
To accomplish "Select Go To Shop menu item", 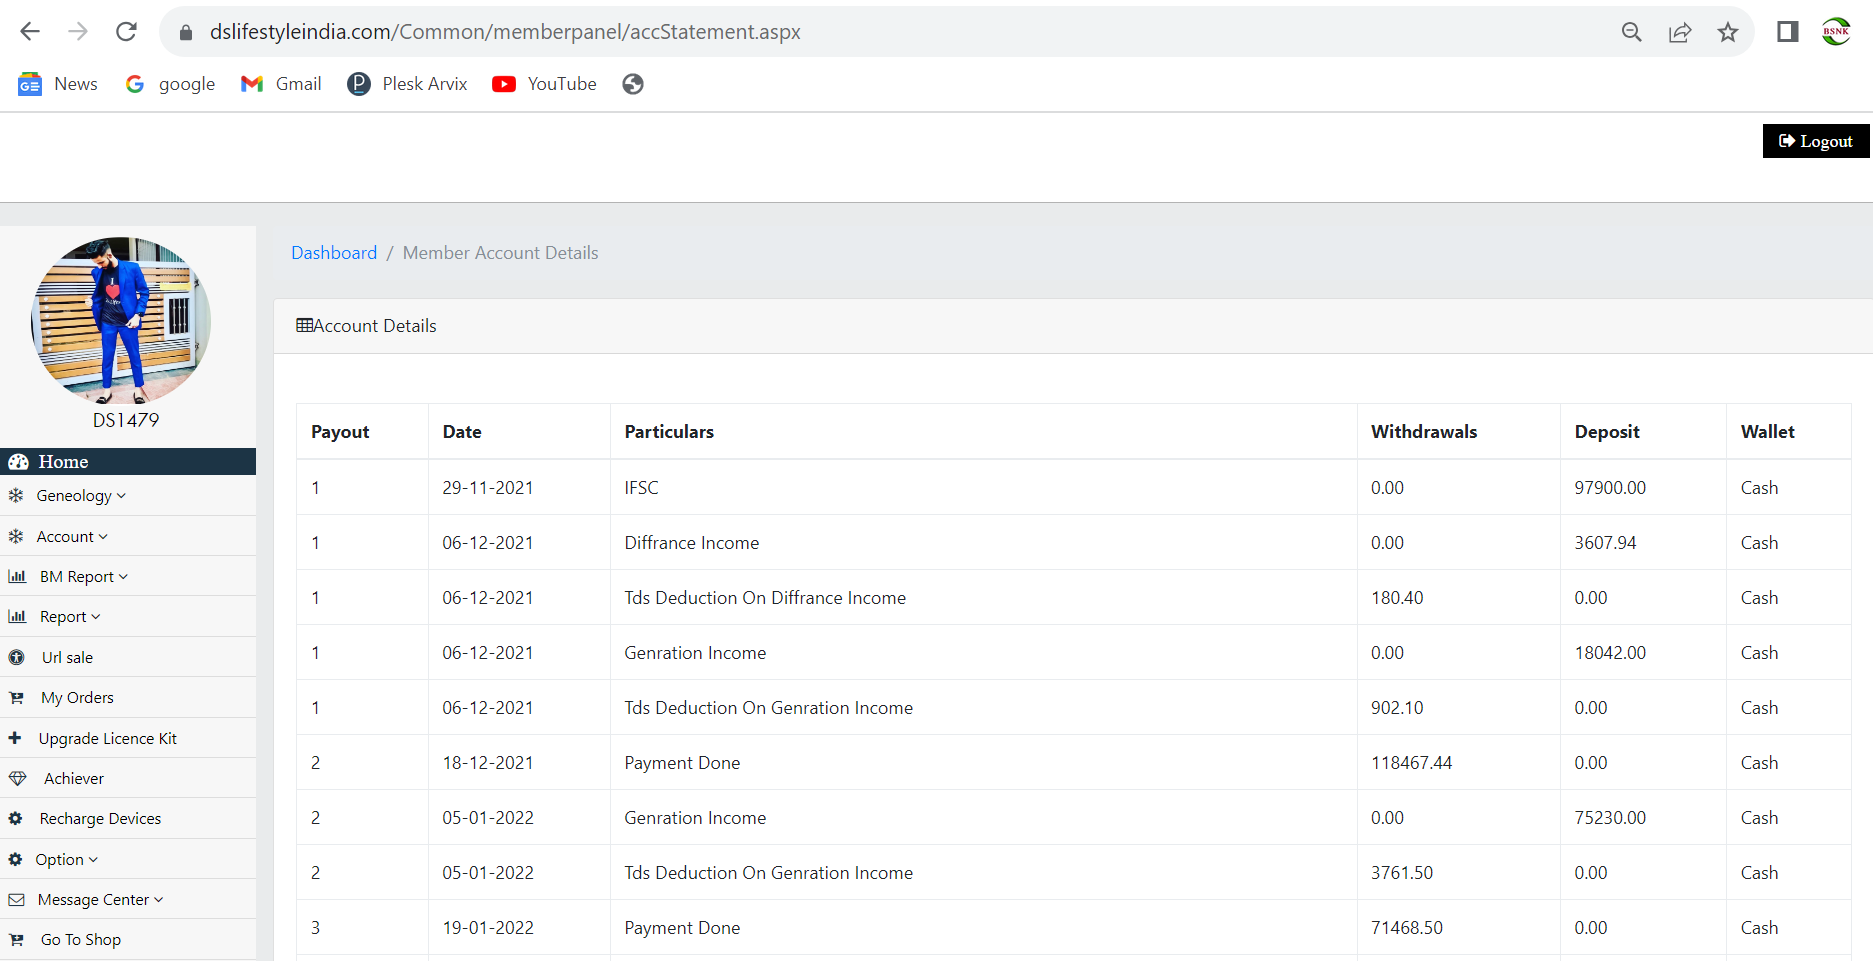I will click(80, 938).
